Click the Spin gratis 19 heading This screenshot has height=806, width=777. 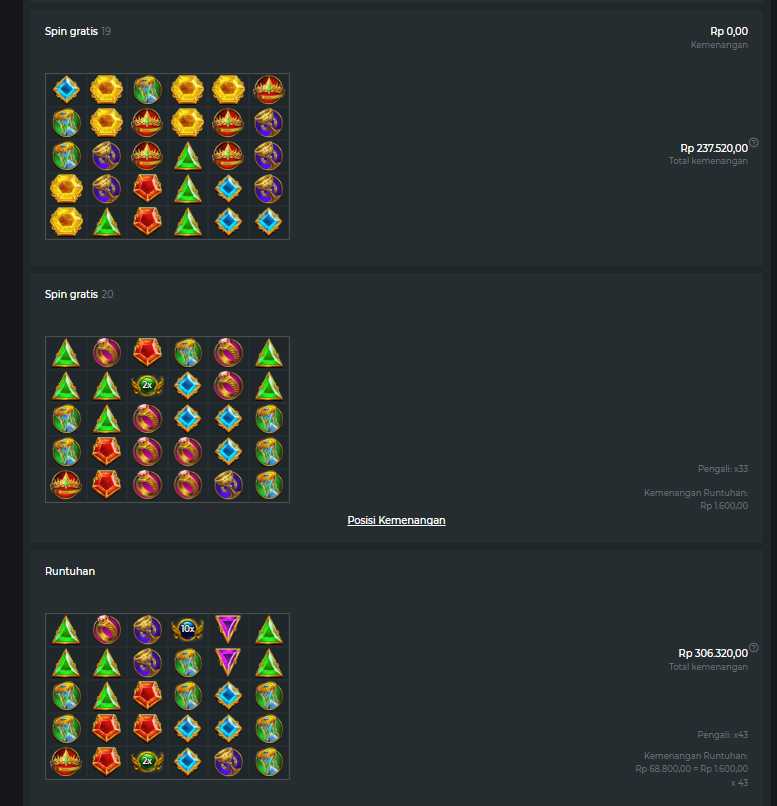click(x=78, y=31)
